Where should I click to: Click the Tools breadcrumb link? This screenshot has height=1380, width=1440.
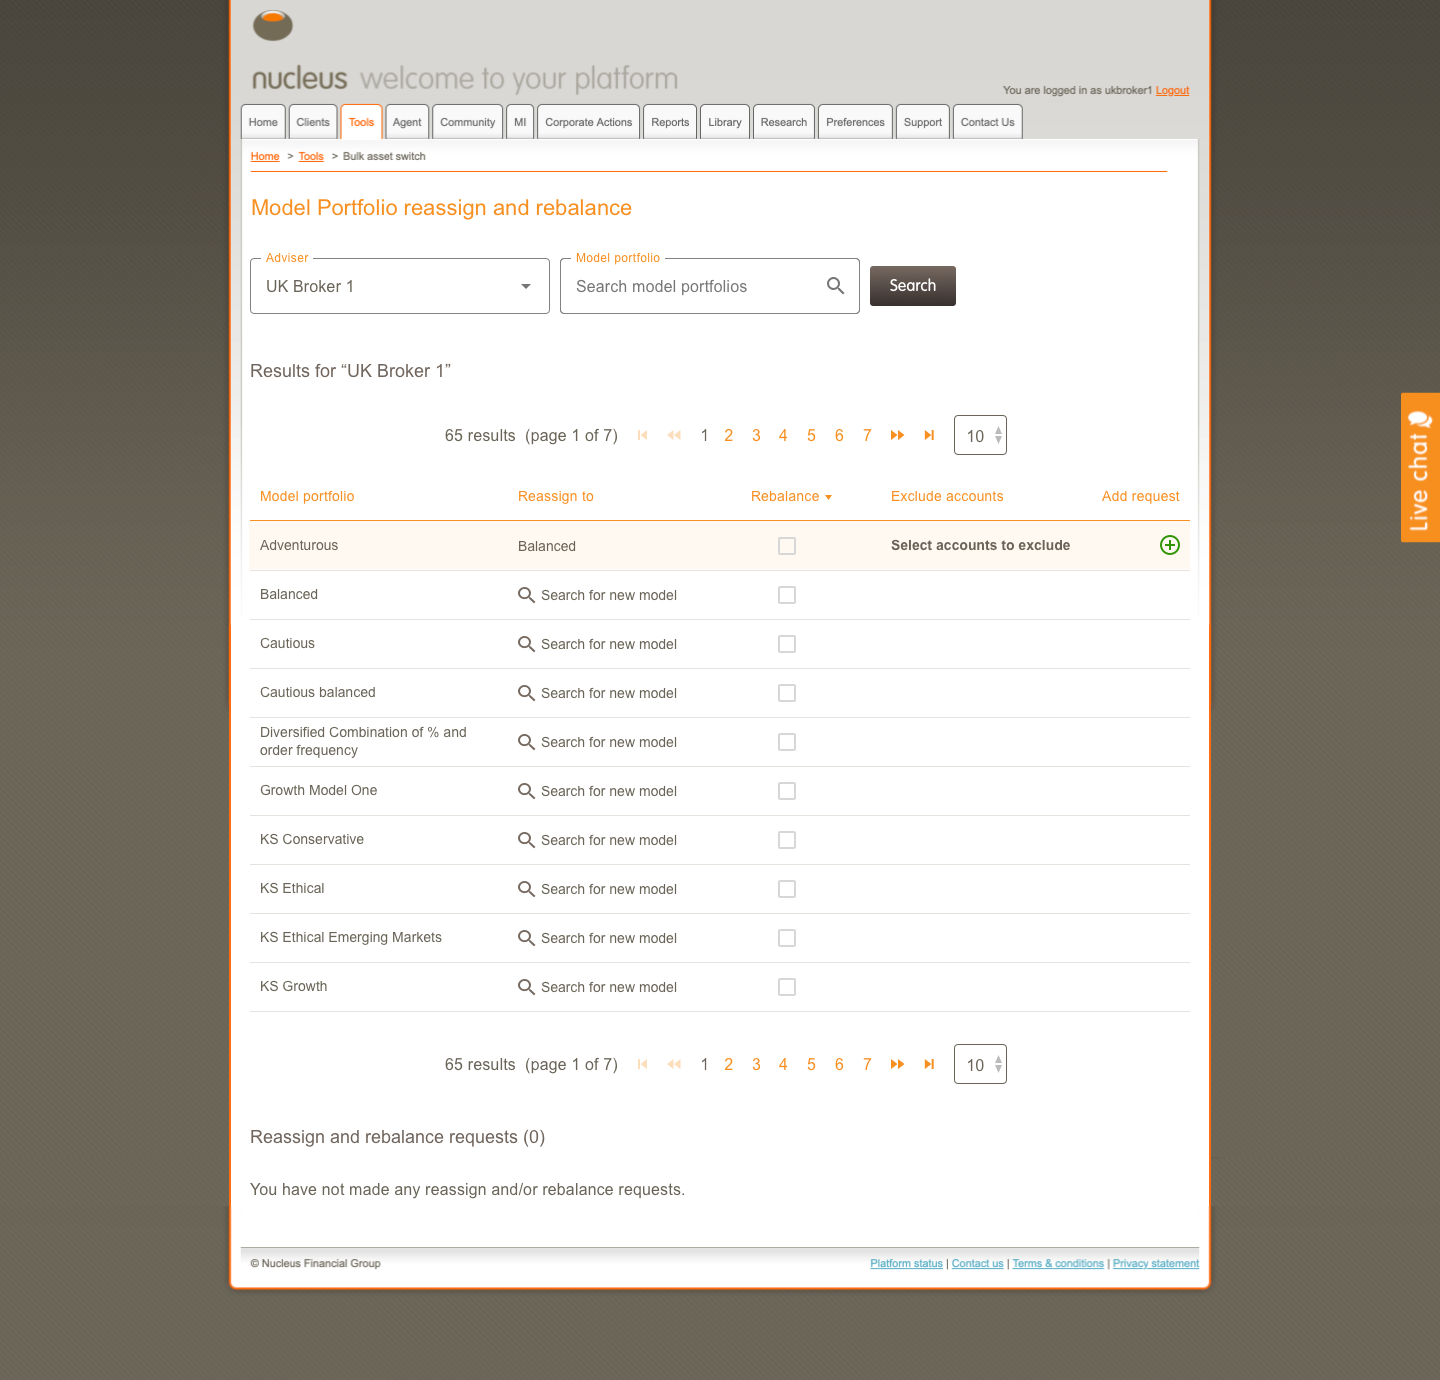point(311,156)
